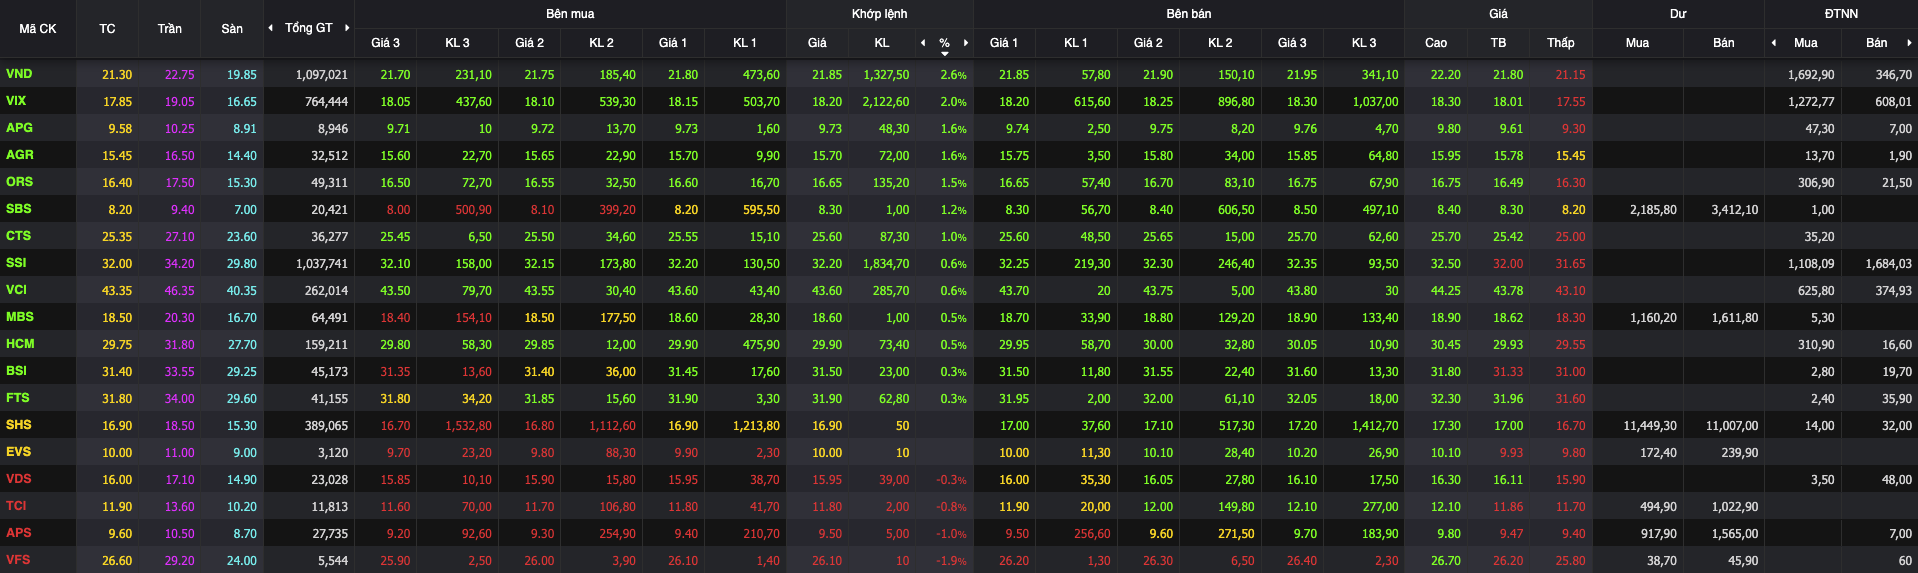
Task: Open the VIX stock symbol
Action: [x=16, y=101]
